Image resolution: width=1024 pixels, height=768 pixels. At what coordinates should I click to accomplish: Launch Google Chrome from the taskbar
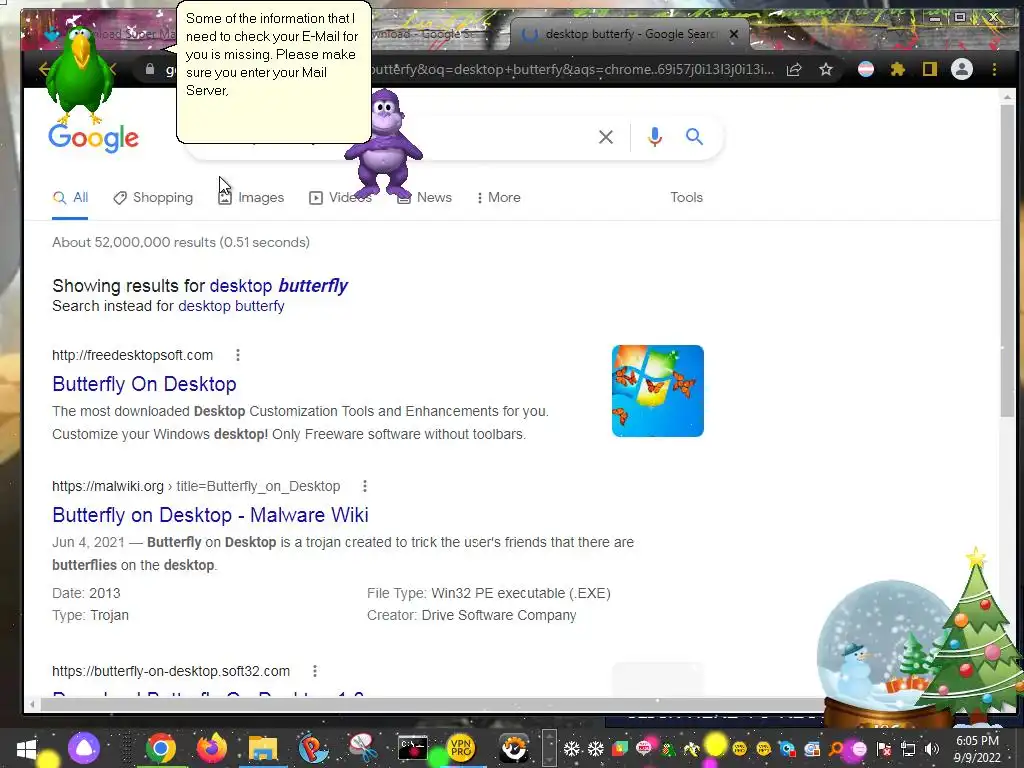tap(161, 748)
